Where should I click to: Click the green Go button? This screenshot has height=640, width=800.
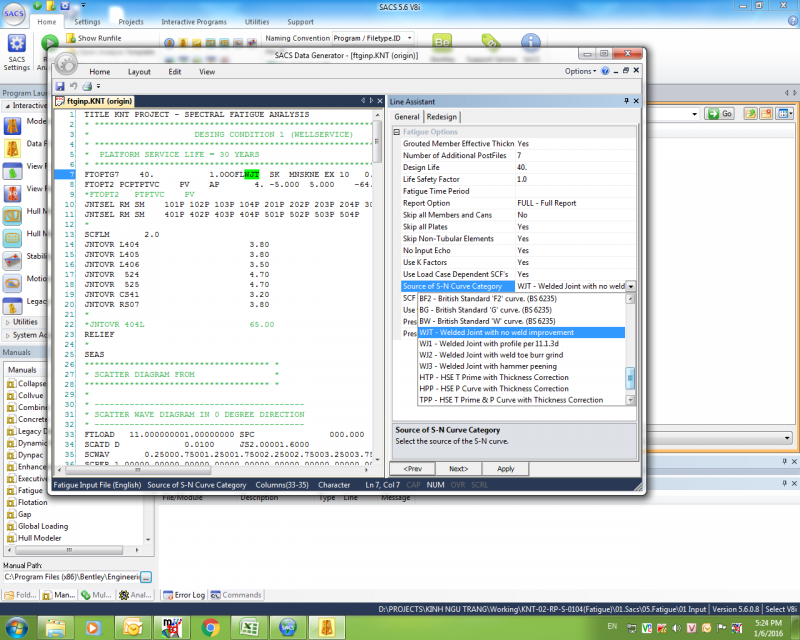coord(720,113)
